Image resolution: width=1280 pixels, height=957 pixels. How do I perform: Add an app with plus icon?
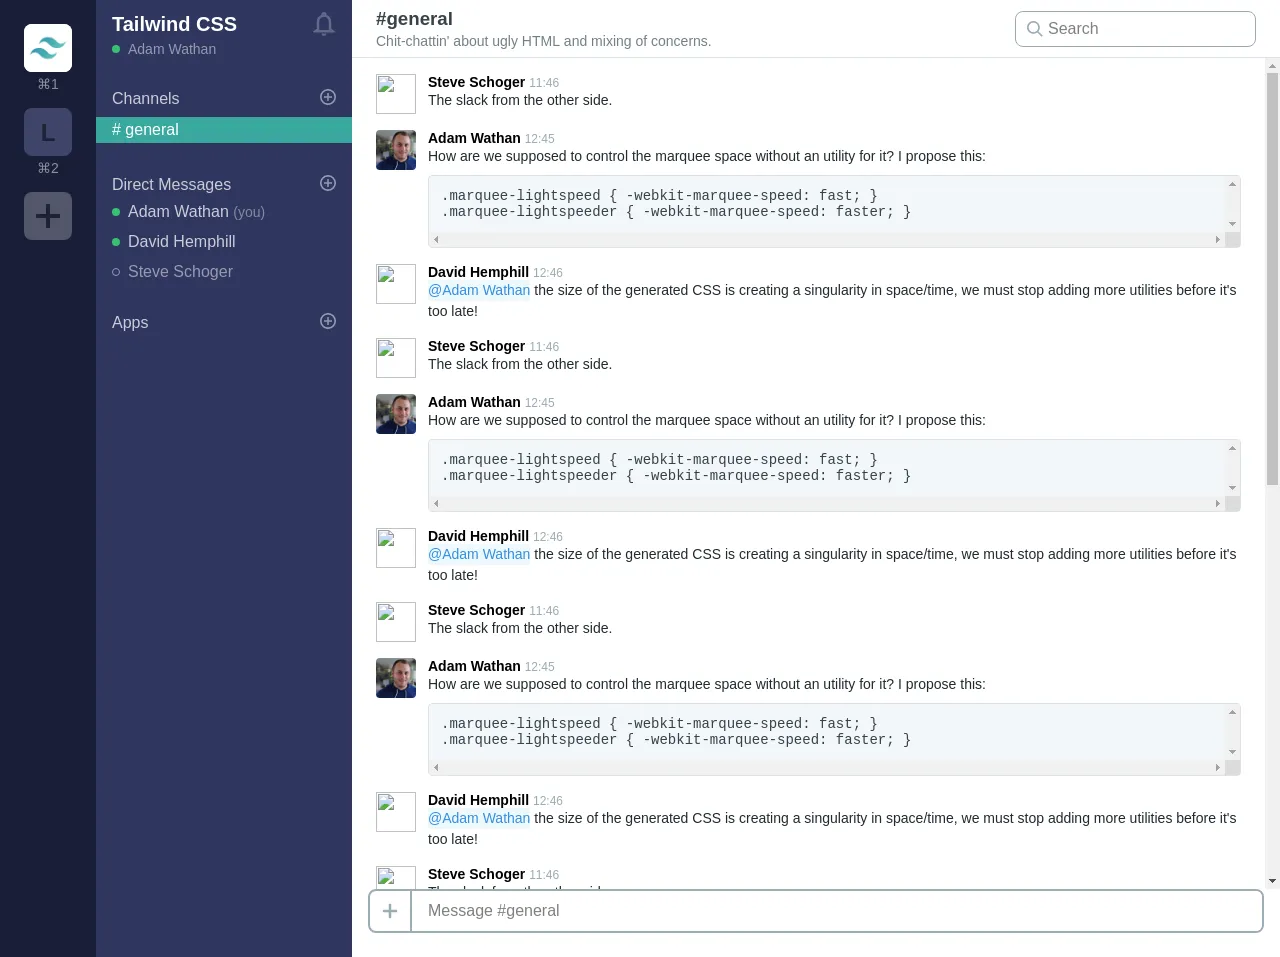tap(327, 321)
